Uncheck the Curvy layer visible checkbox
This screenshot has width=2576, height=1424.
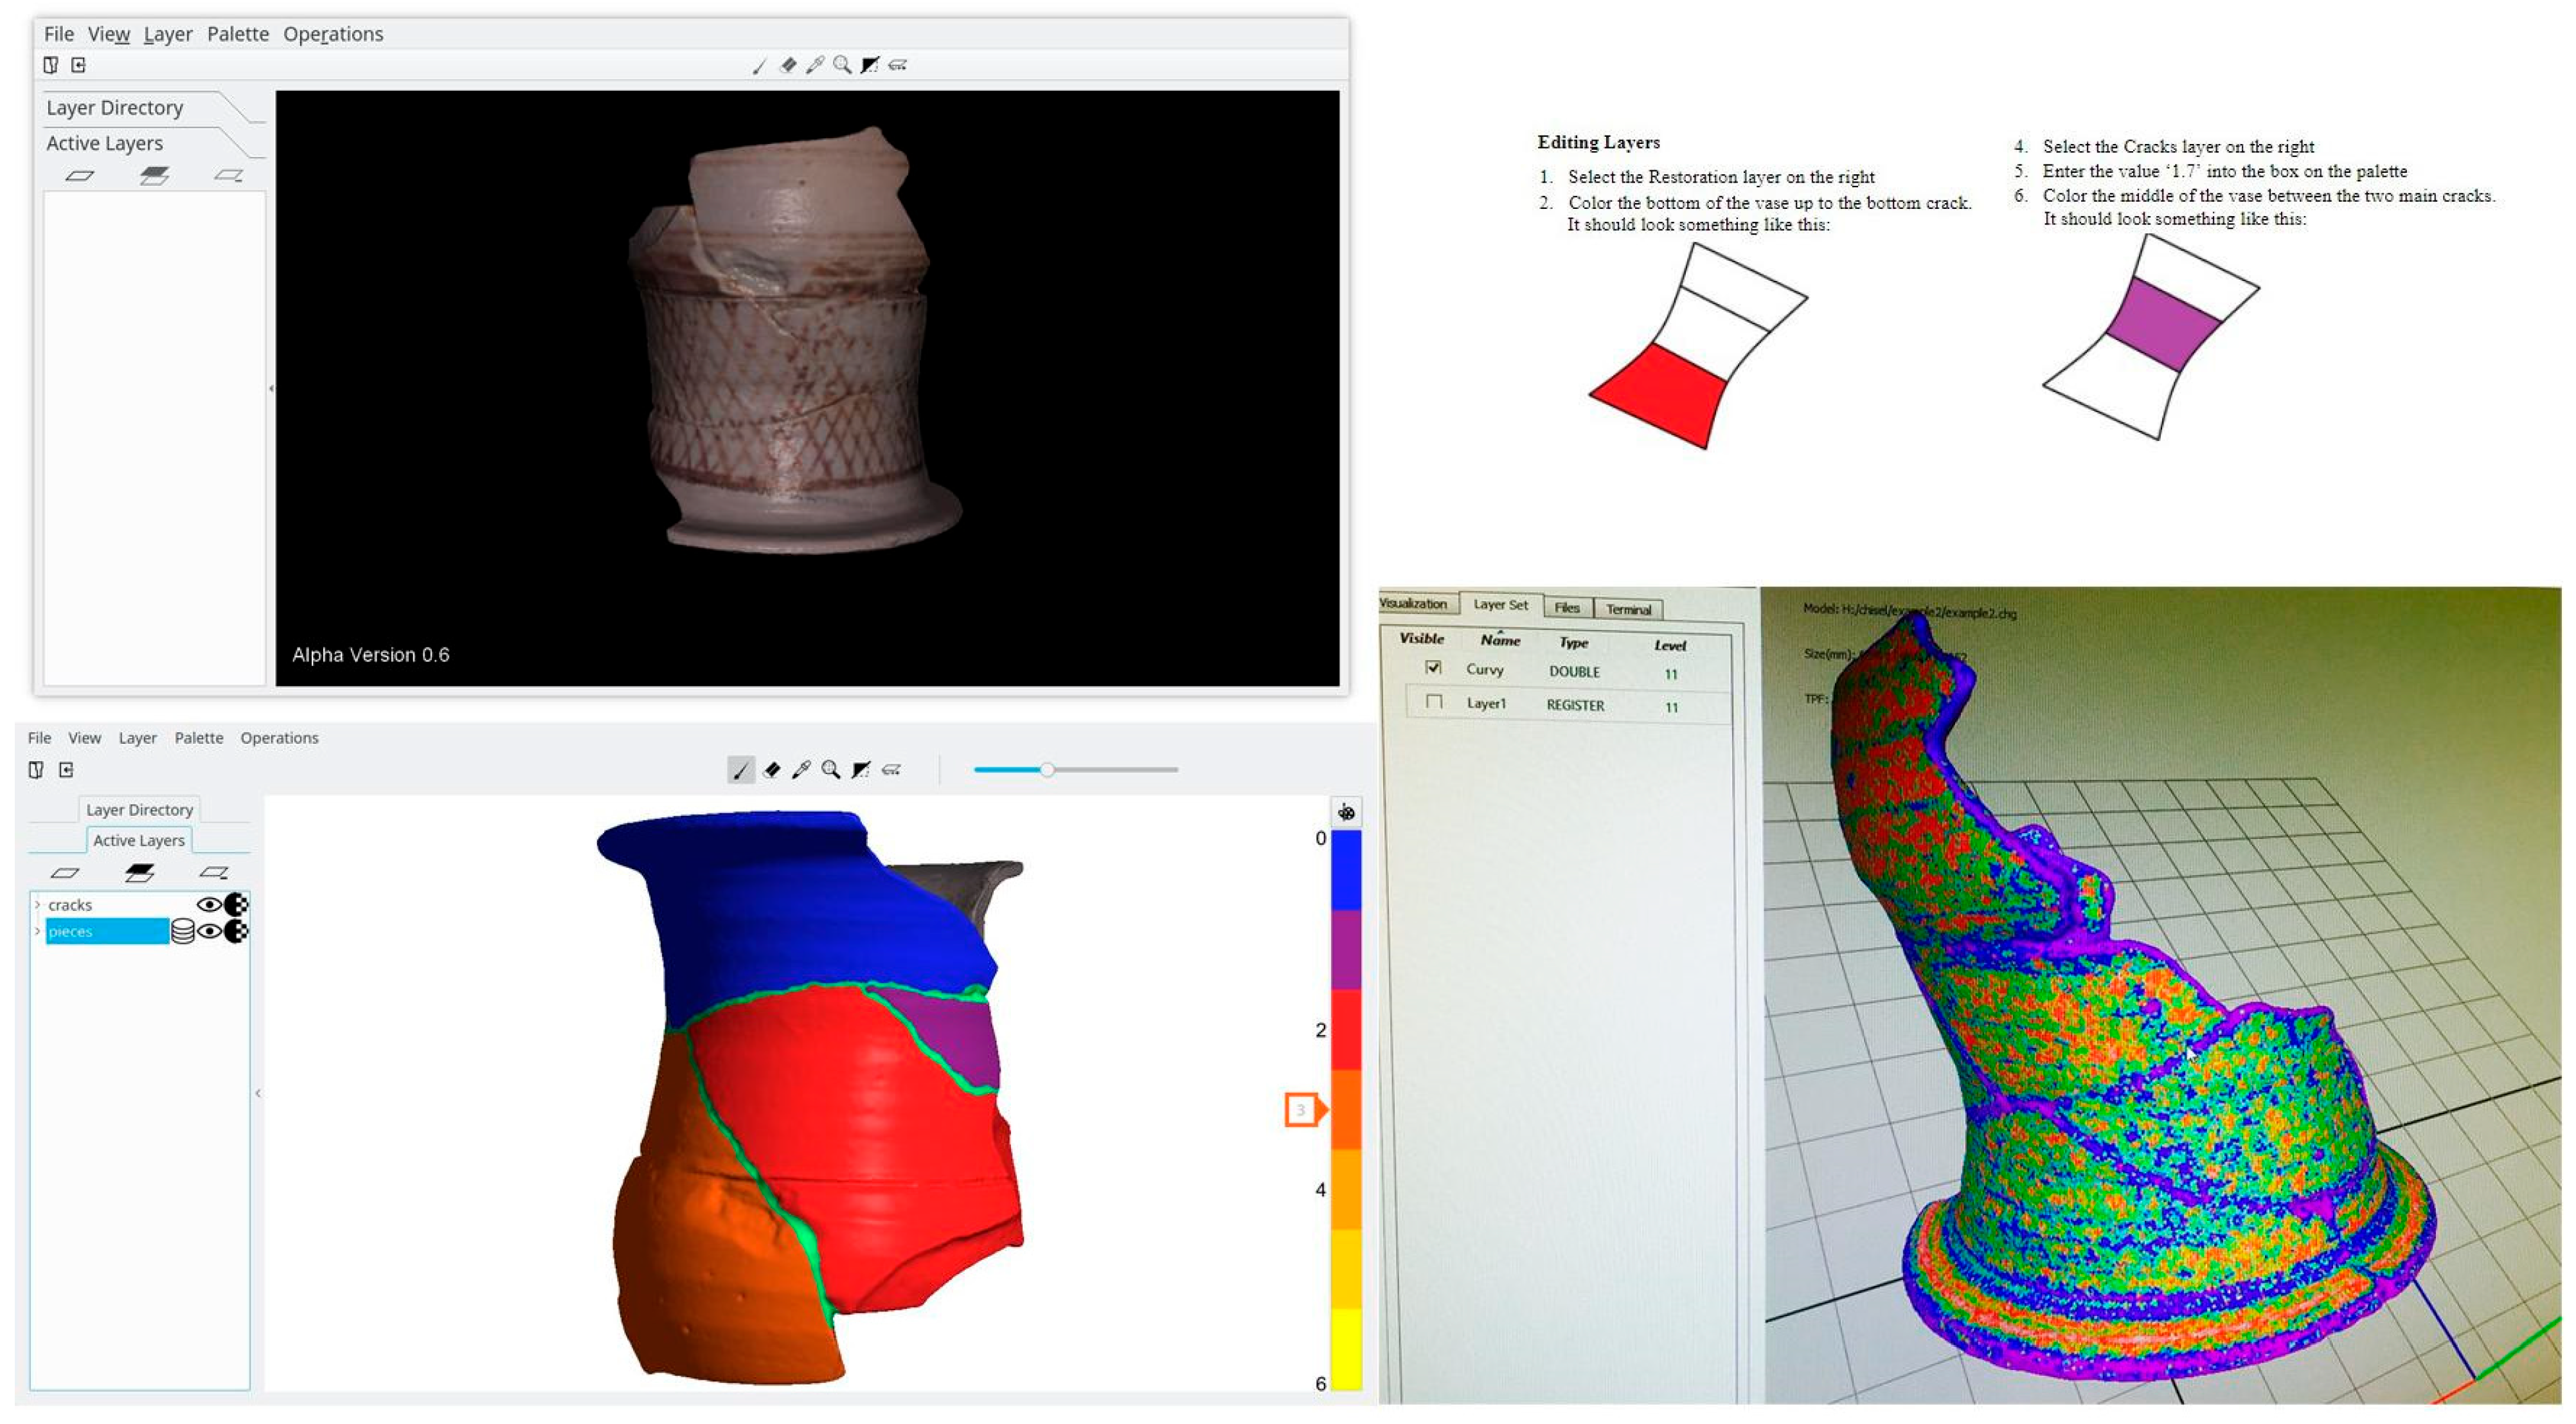coord(1433,667)
